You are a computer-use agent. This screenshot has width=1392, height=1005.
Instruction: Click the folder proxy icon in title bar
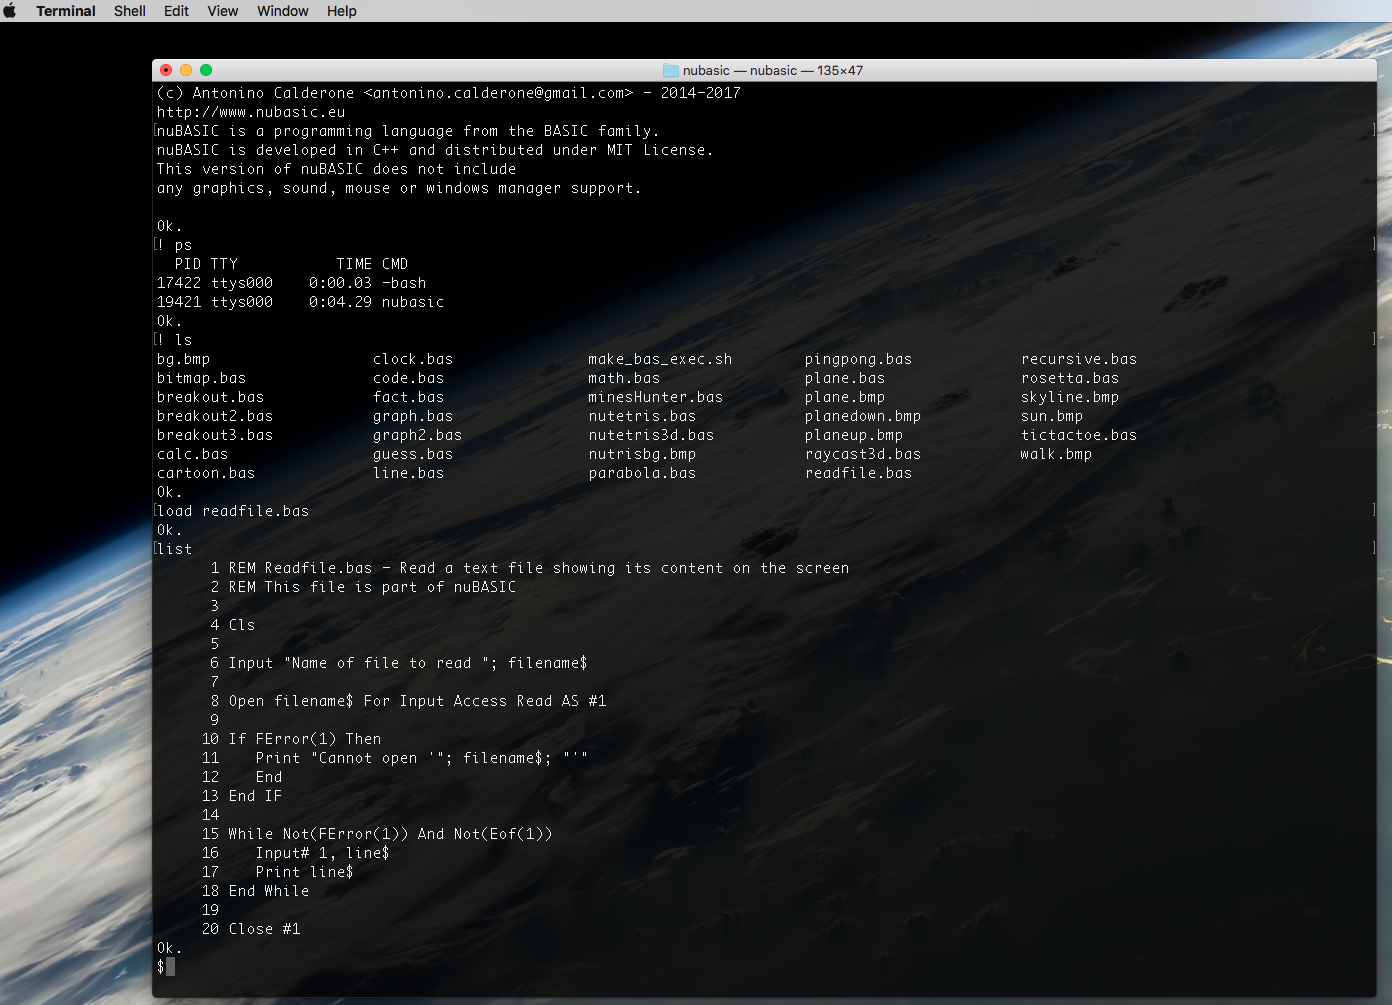pos(671,70)
